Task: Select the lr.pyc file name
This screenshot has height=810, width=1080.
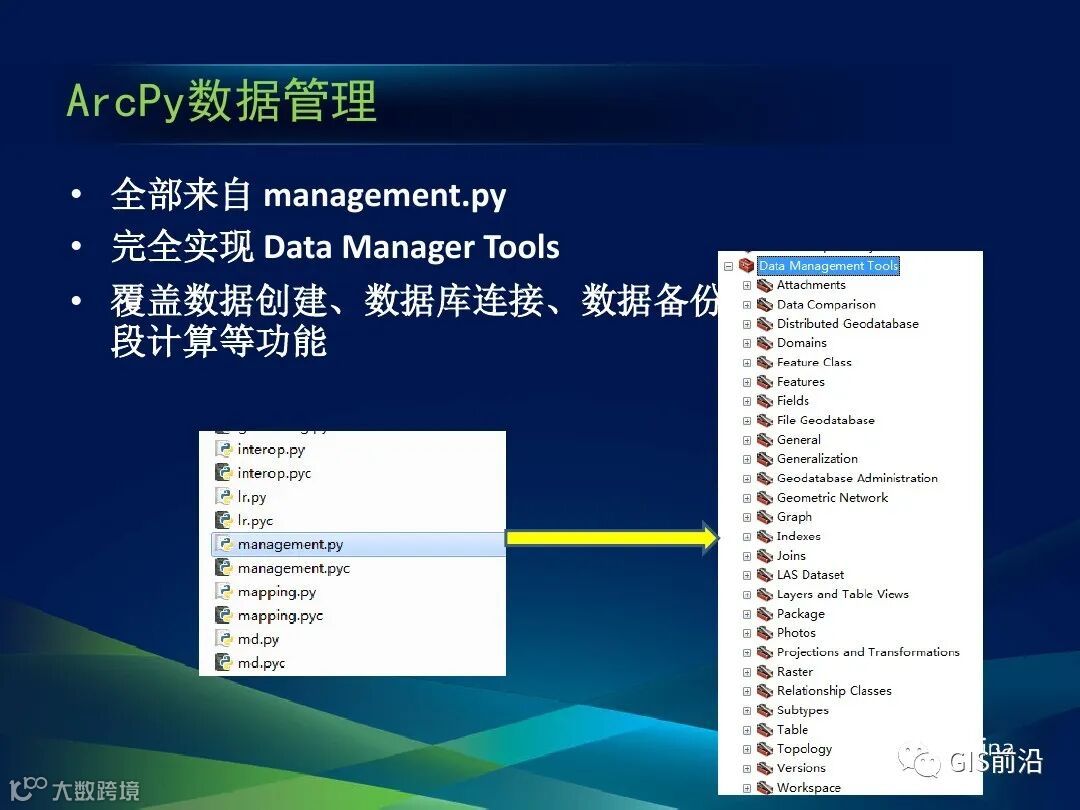Action: click(x=255, y=521)
